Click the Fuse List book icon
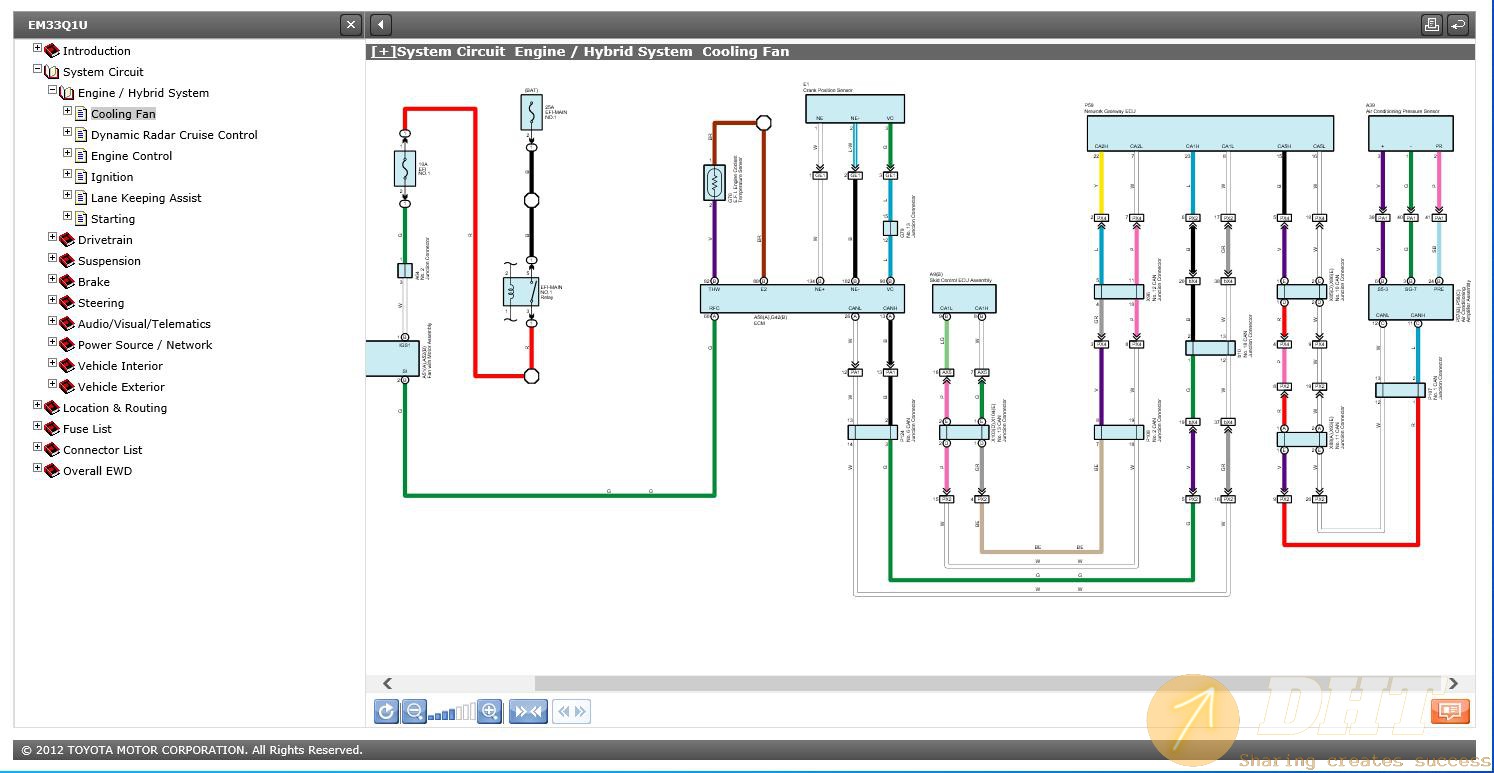Image resolution: width=1494 pixels, height=773 pixels. tap(52, 429)
